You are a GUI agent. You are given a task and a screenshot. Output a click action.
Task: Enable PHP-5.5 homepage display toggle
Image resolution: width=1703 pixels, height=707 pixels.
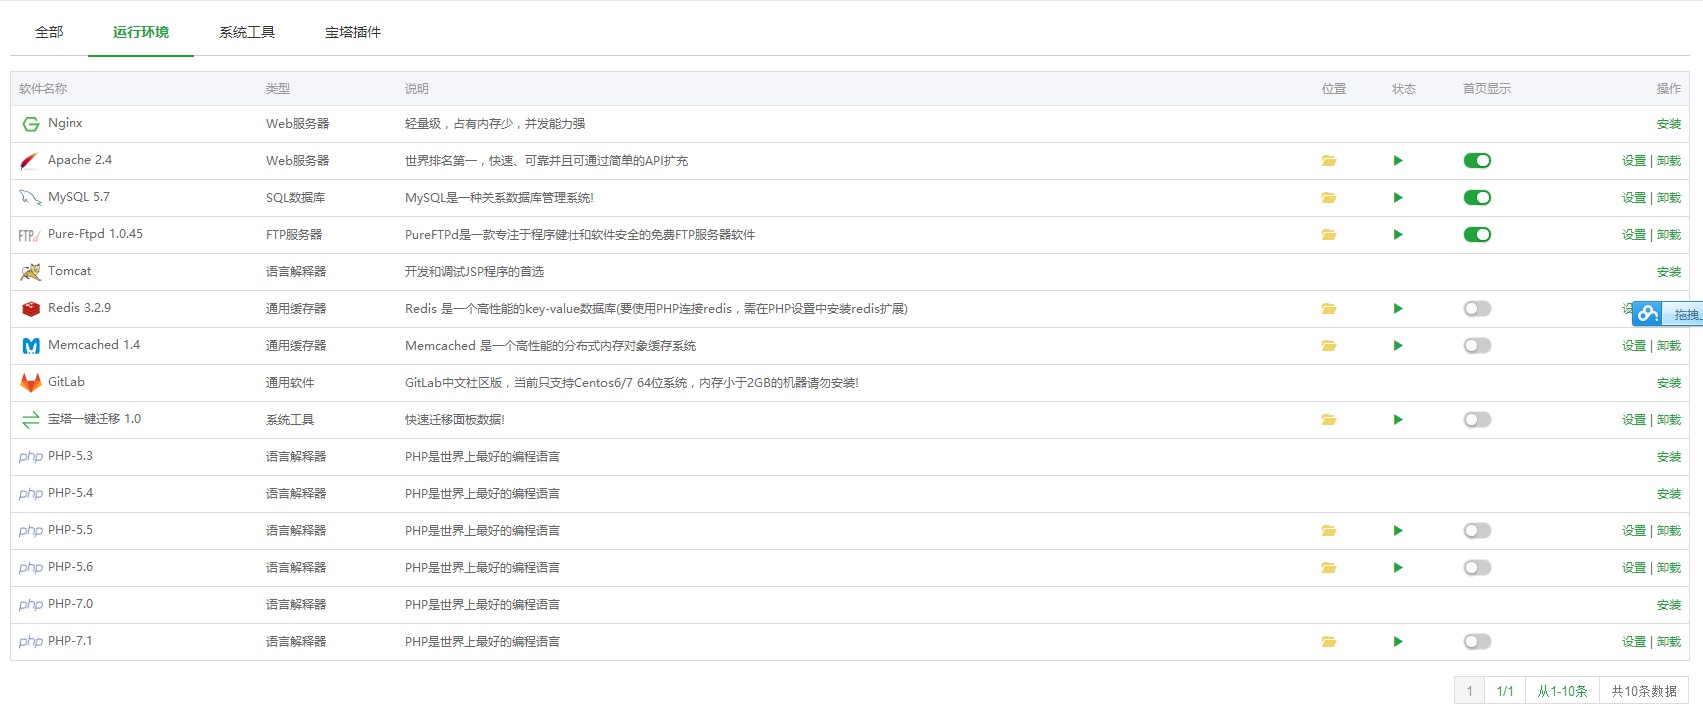(1477, 531)
